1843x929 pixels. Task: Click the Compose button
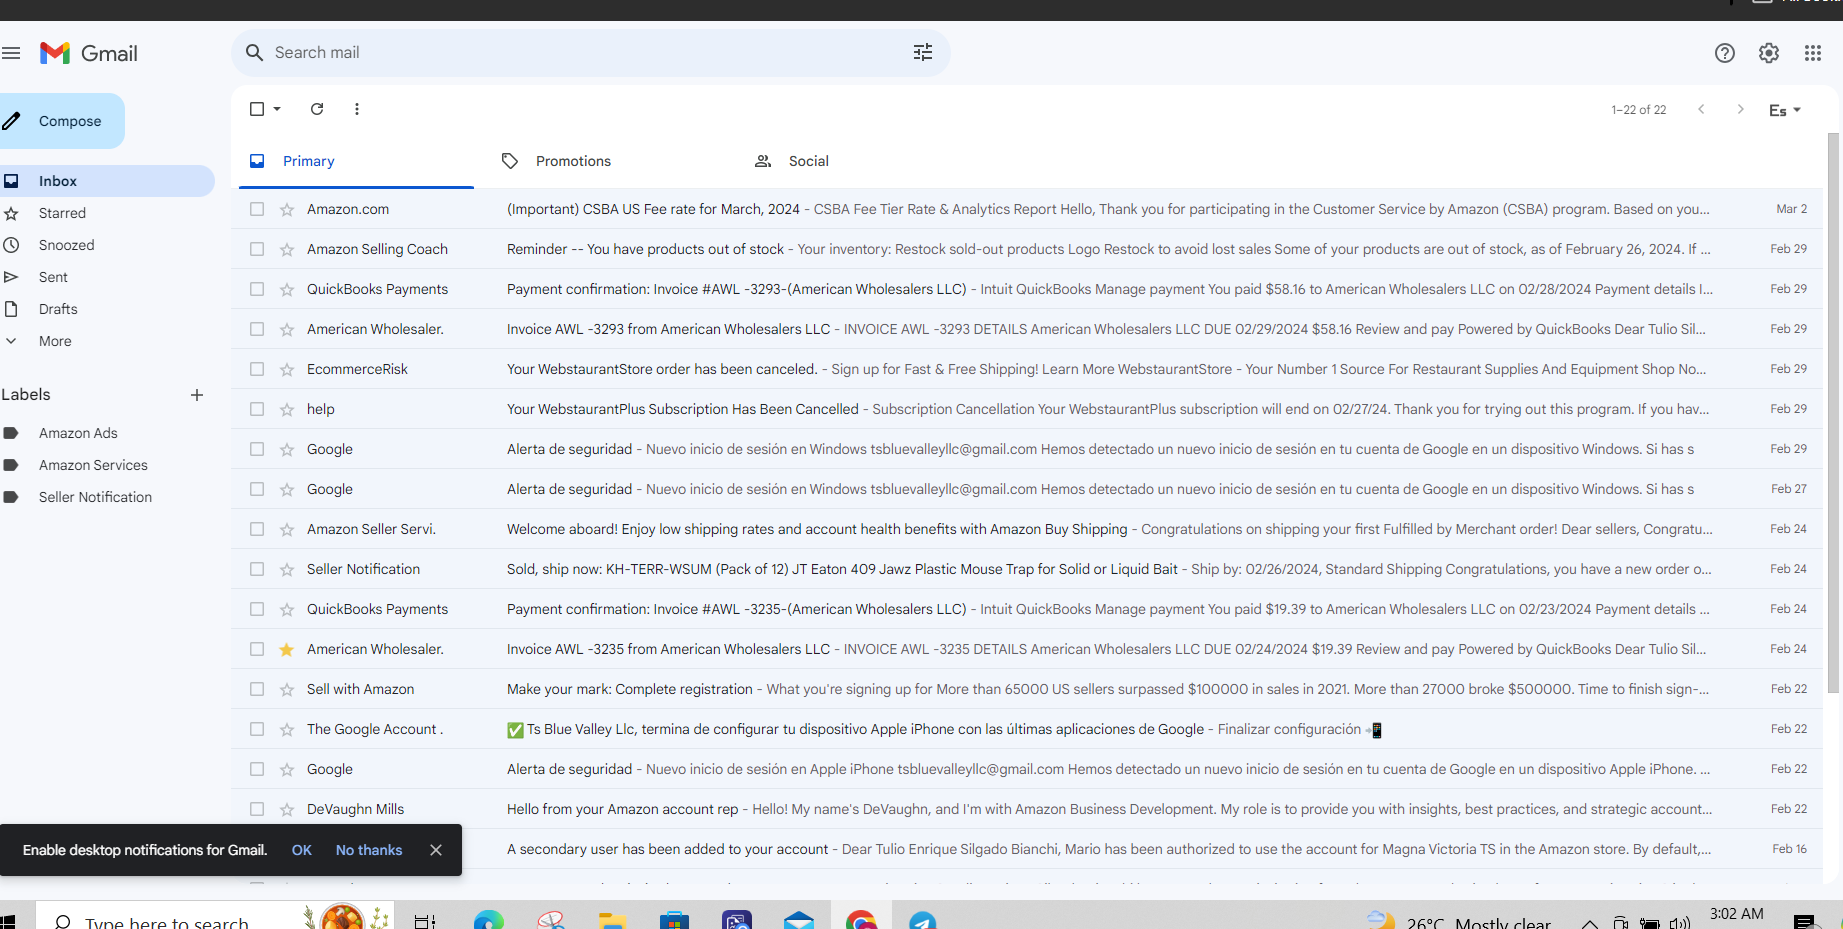click(x=62, y=121)
